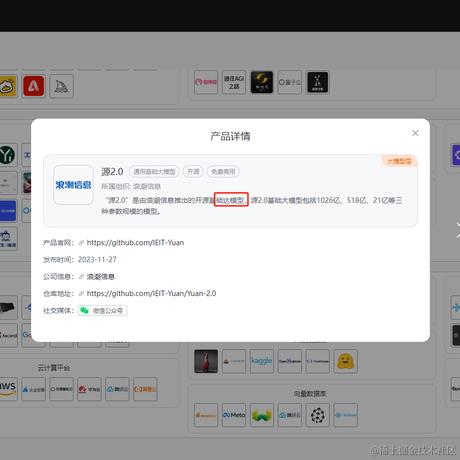Image resolution: width=460 pixels, height=460 pixels.
Task: Click the 源2.0 product title
Action: 112,172
